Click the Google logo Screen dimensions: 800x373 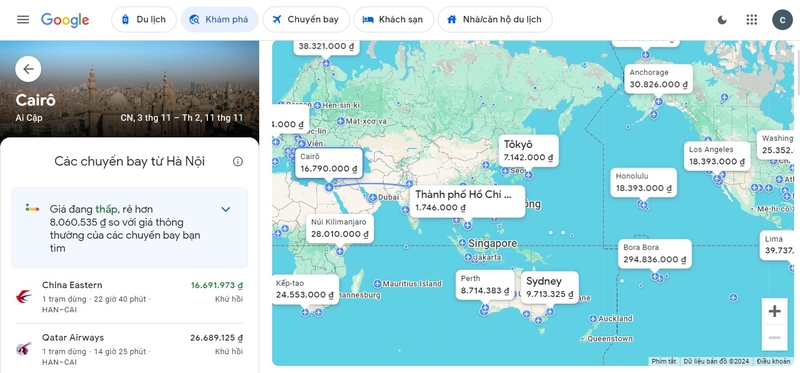[x=65, y=19]
